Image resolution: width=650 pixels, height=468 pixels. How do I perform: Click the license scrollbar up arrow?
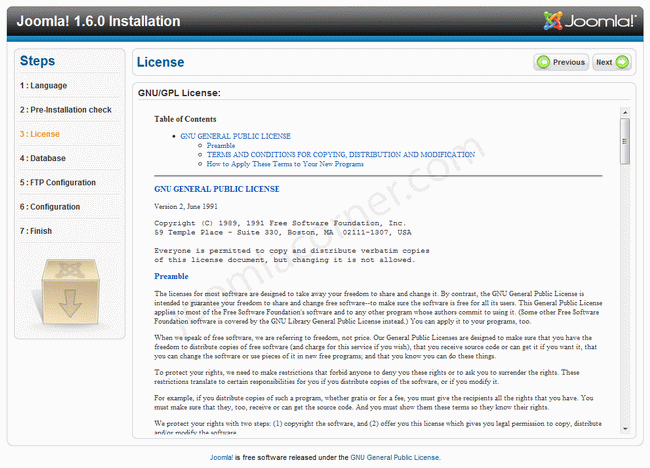[x=625, y=112]
